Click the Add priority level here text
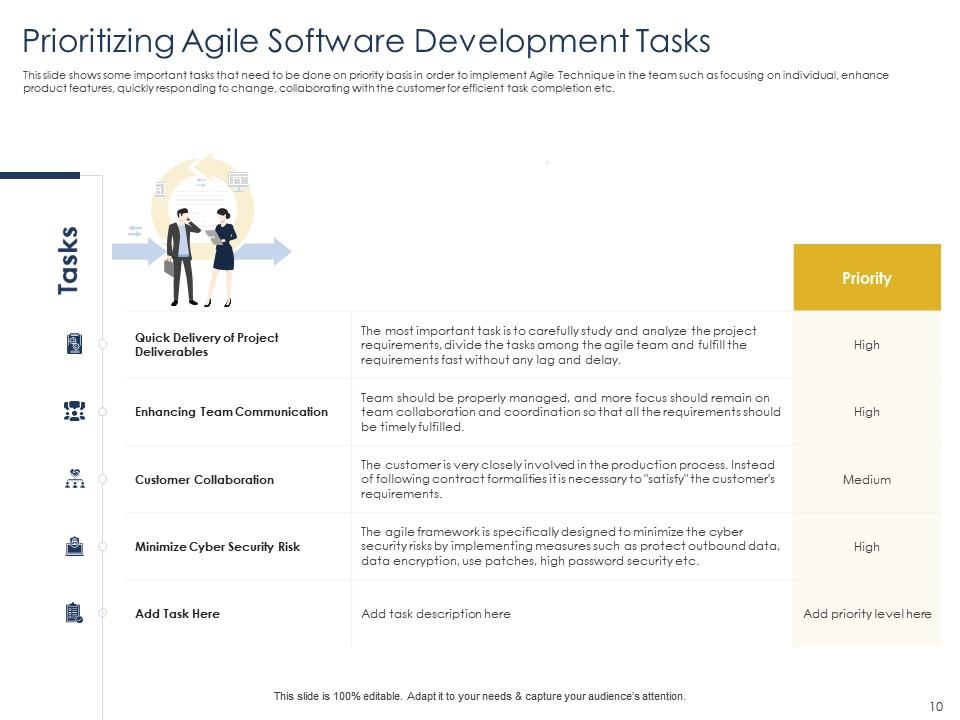 click(x=867, y=614)
